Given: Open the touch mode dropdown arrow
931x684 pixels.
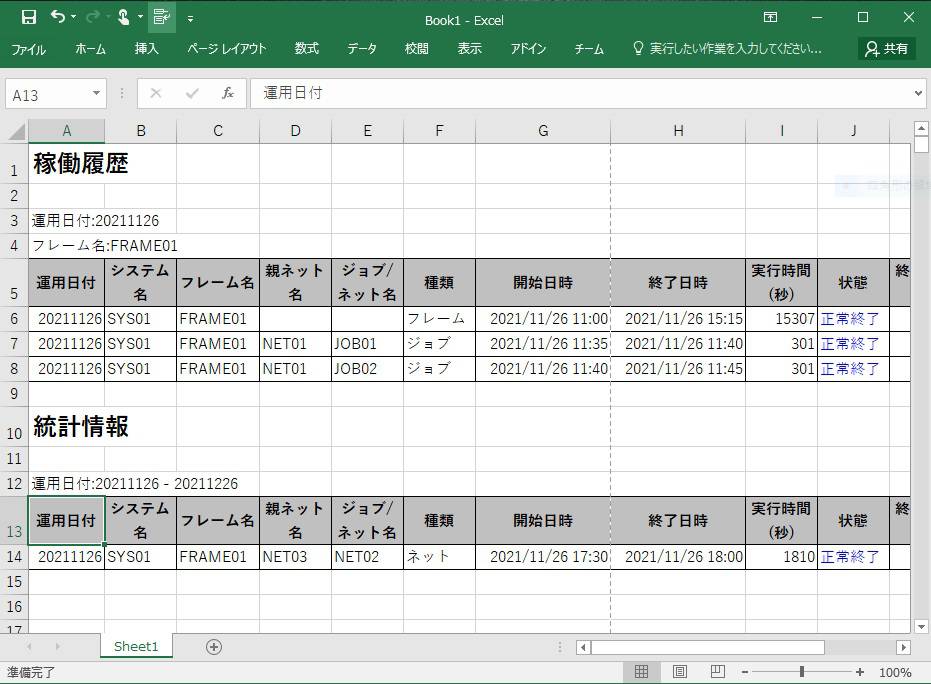Looking at the screenshot, I should pos(141,17).
